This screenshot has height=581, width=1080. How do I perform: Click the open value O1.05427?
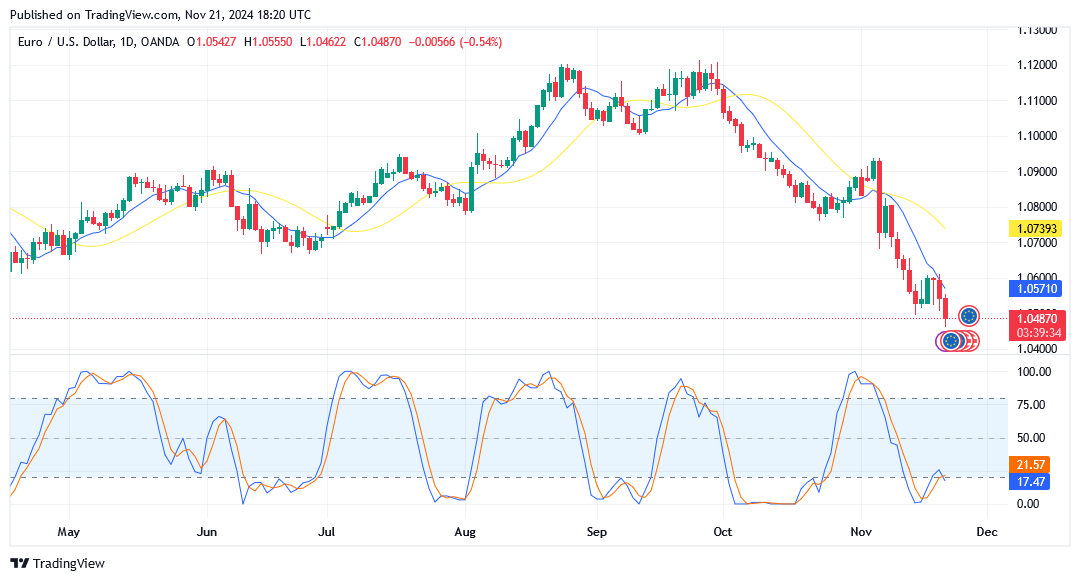[211, 42]
